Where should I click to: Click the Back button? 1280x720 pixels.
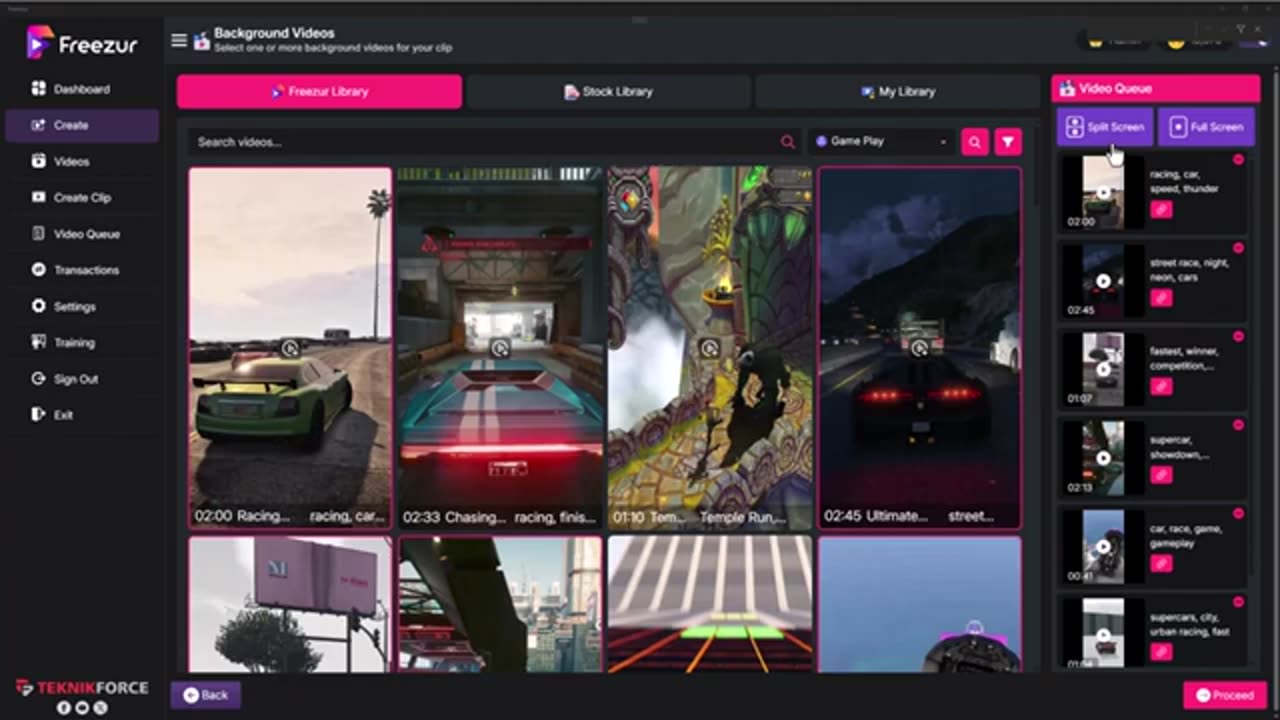[x=205, y=695]
